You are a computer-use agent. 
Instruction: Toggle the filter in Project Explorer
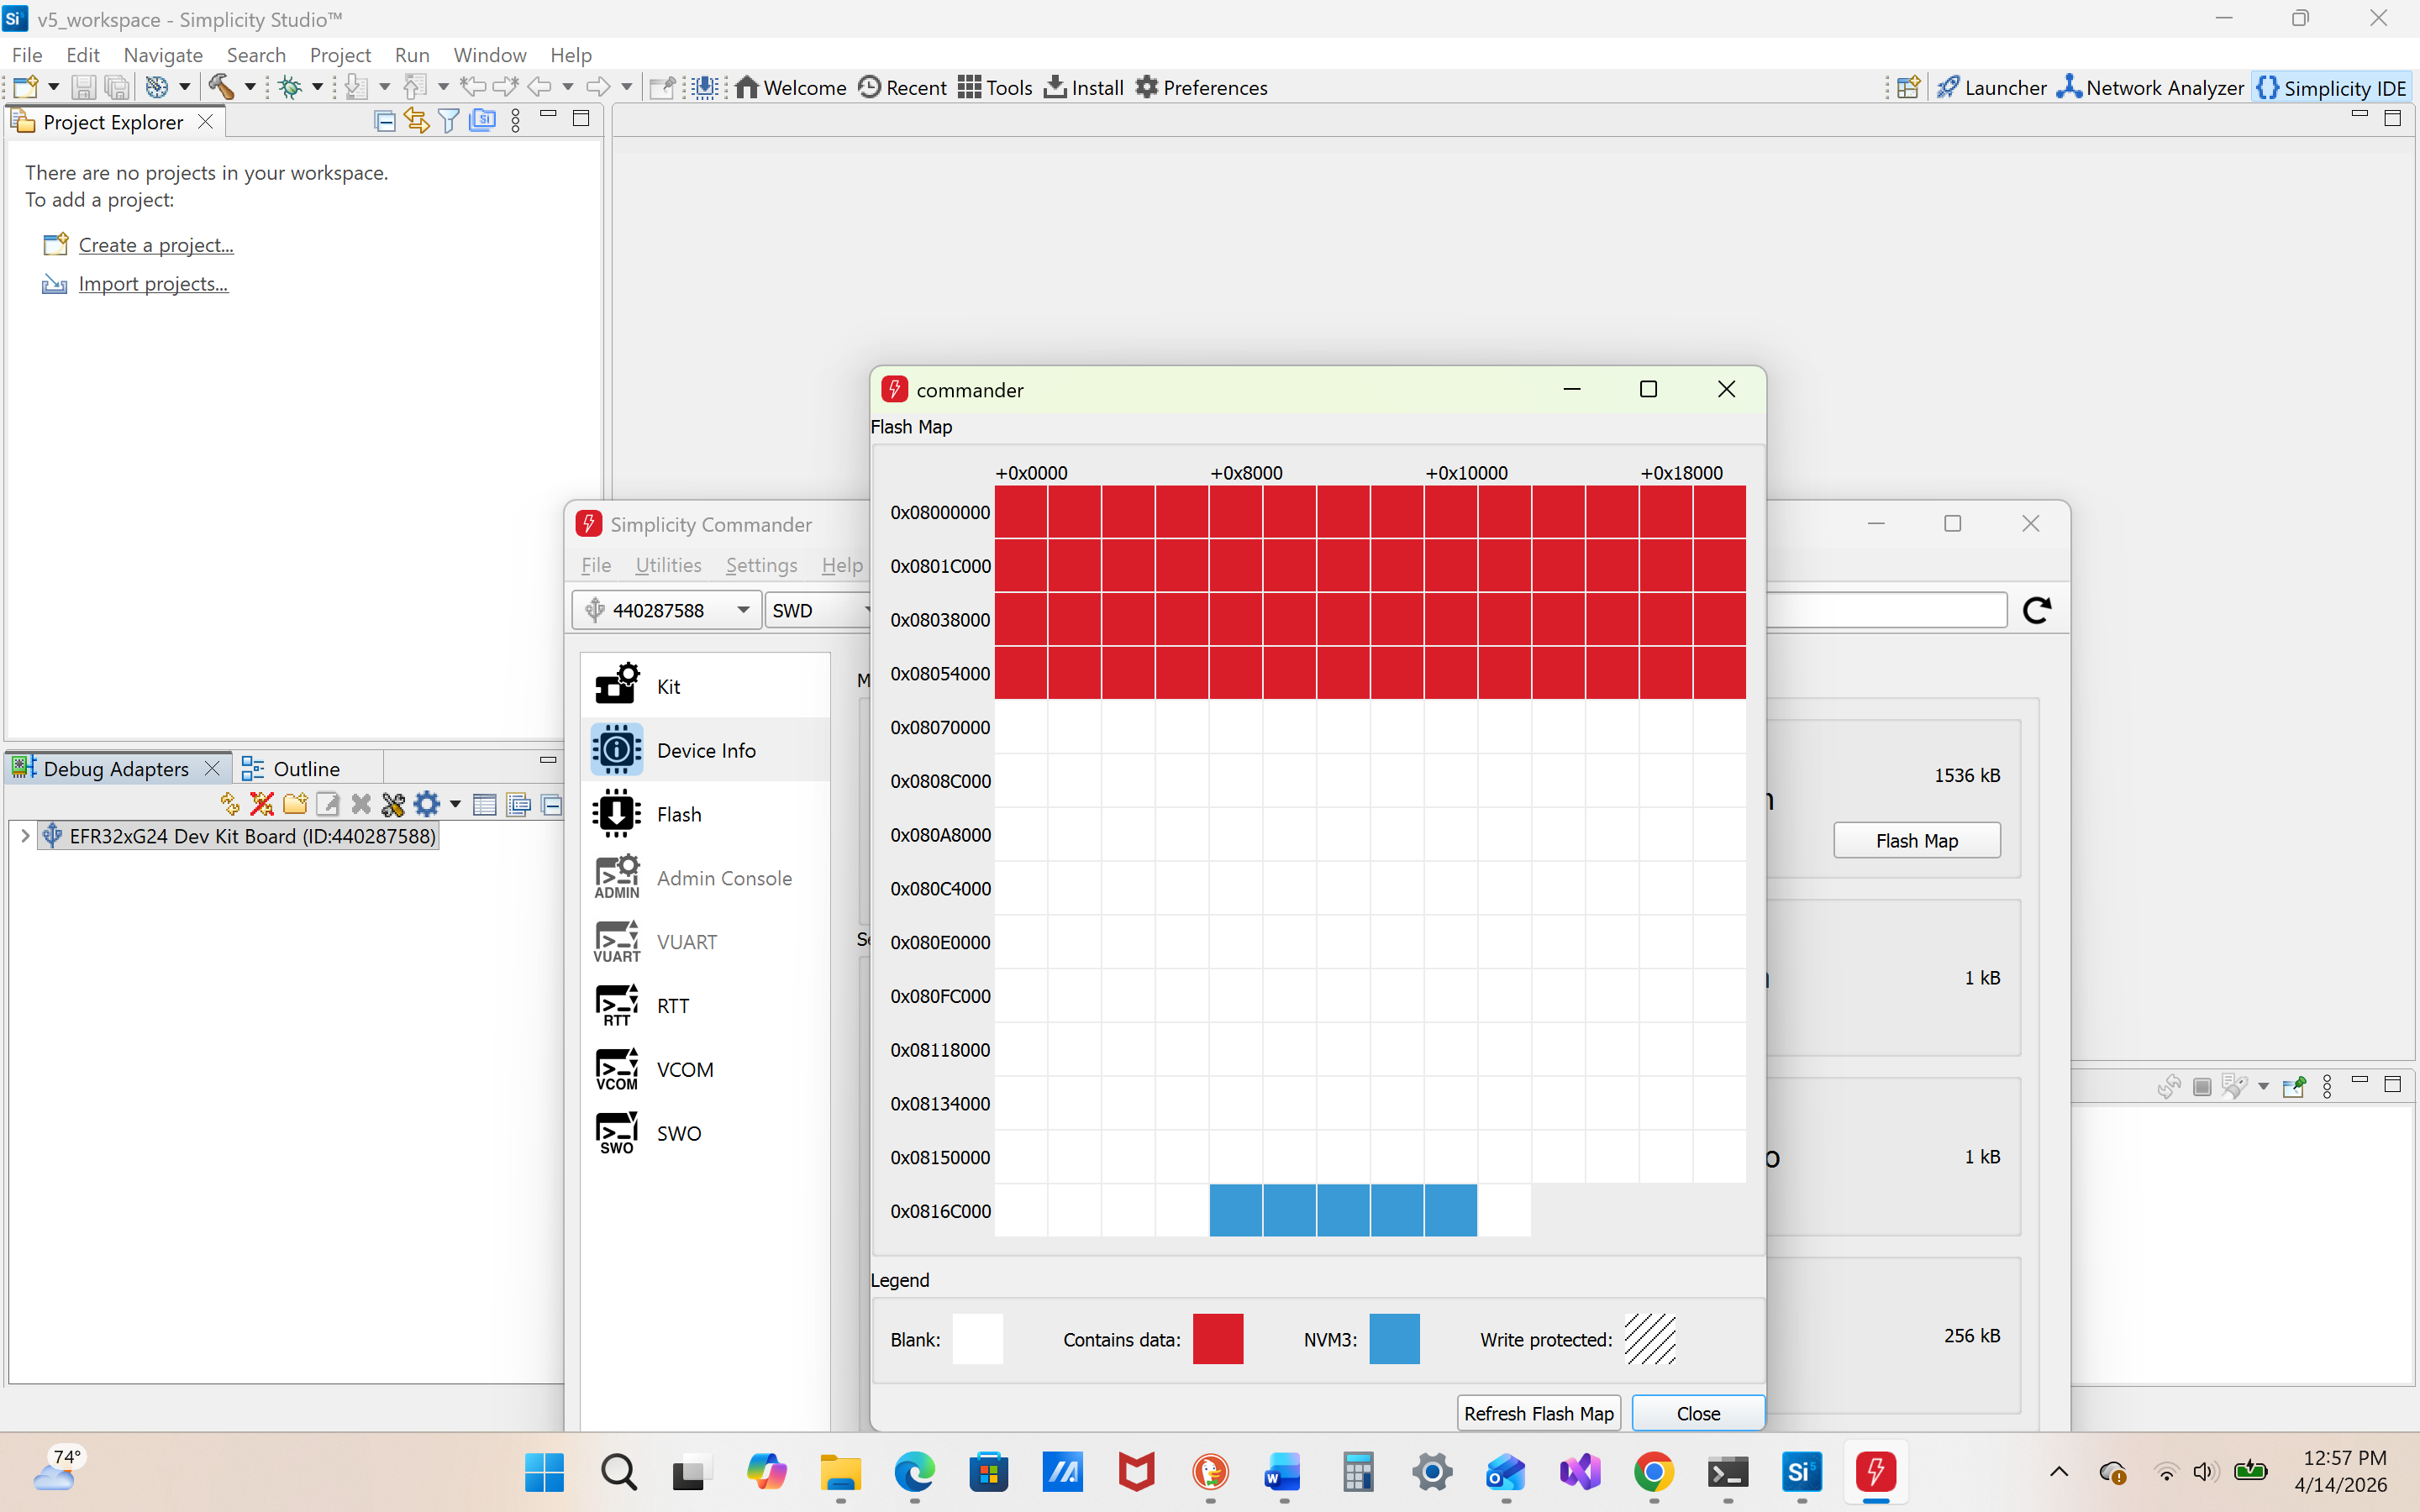pyautogui.click(x=448, y=120)
